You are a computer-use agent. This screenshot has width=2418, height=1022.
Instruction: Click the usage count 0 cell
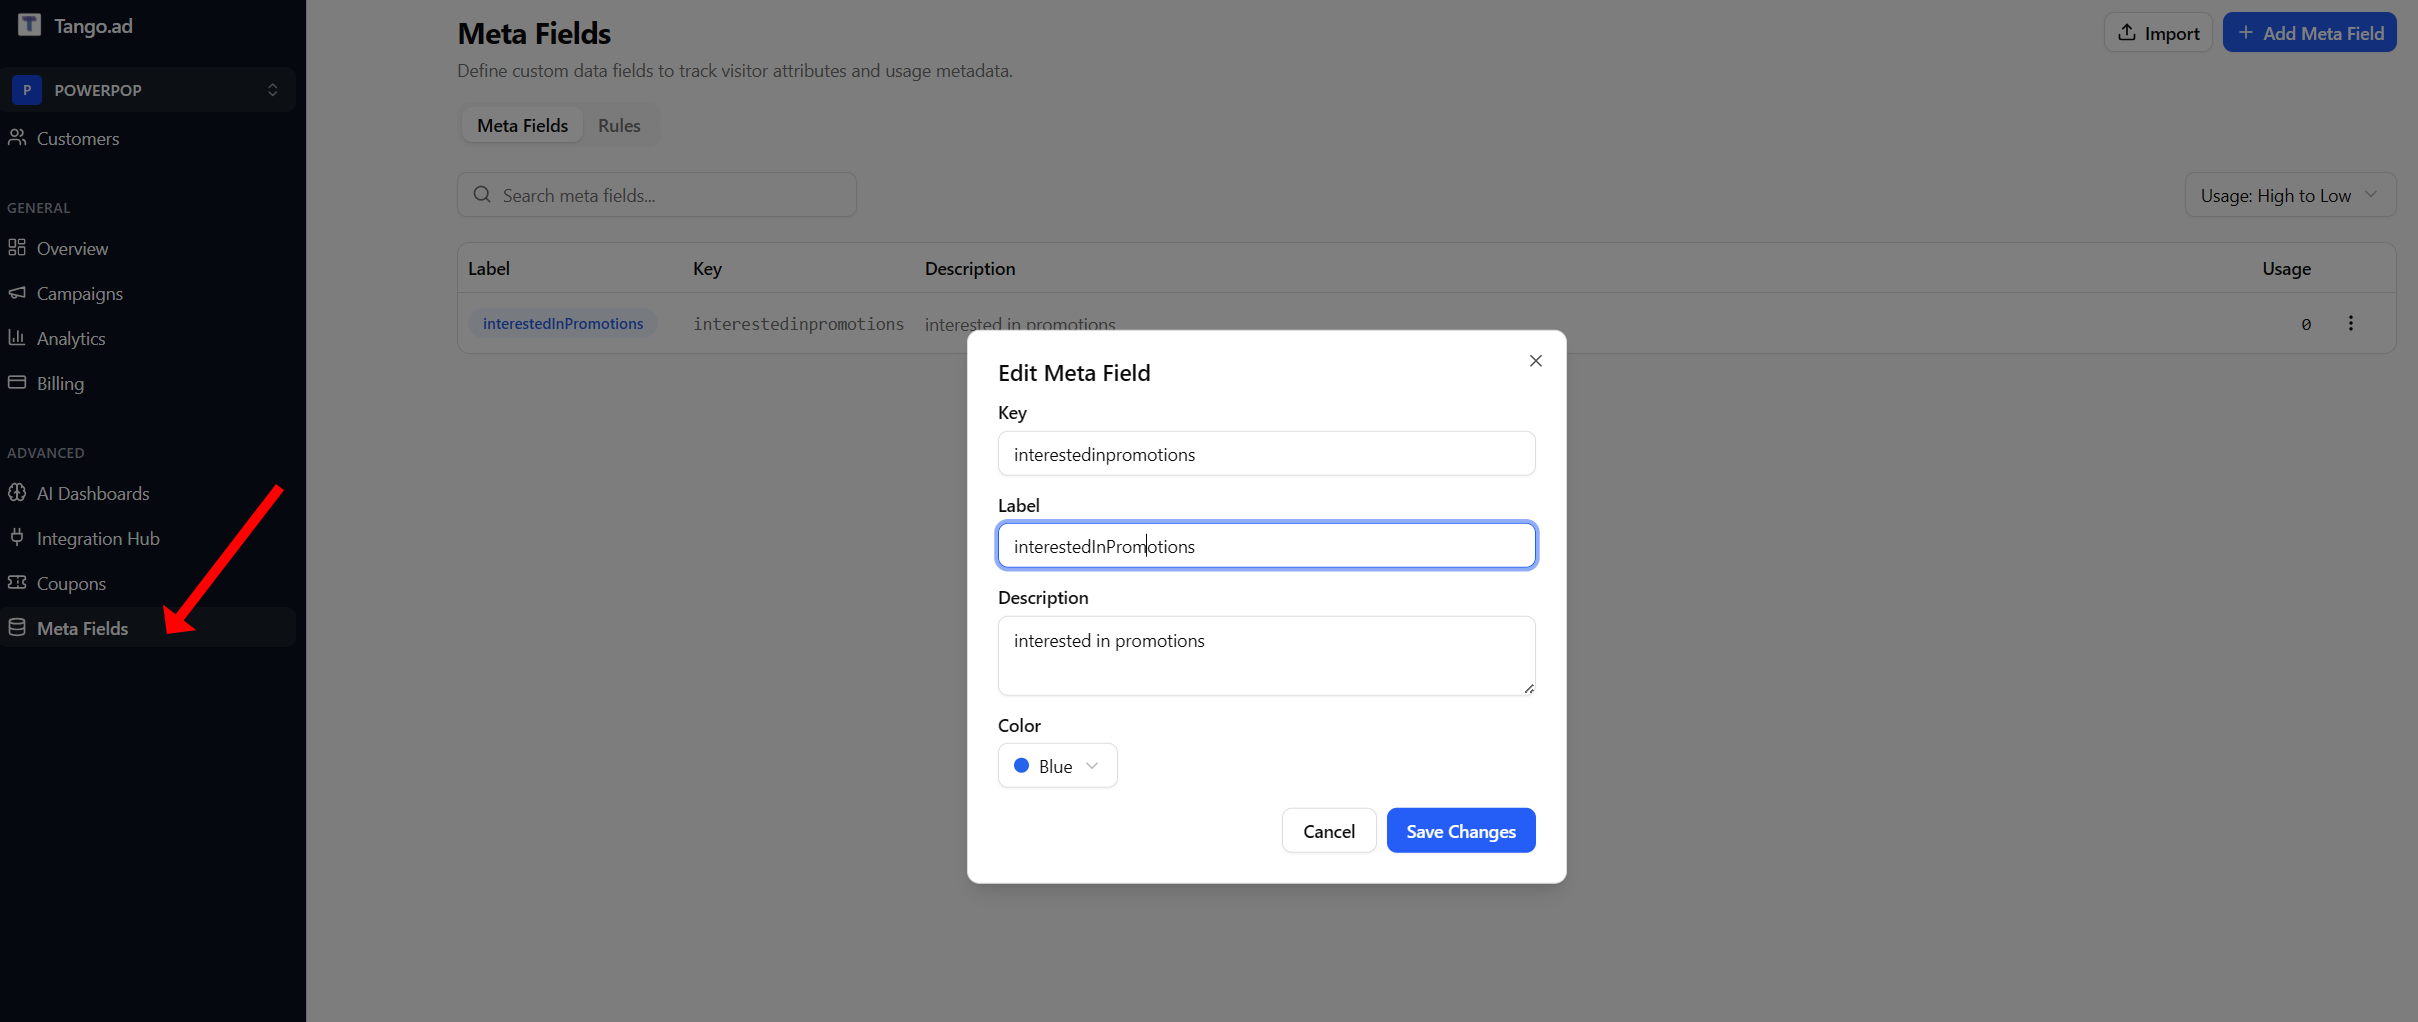[2306, 324]
